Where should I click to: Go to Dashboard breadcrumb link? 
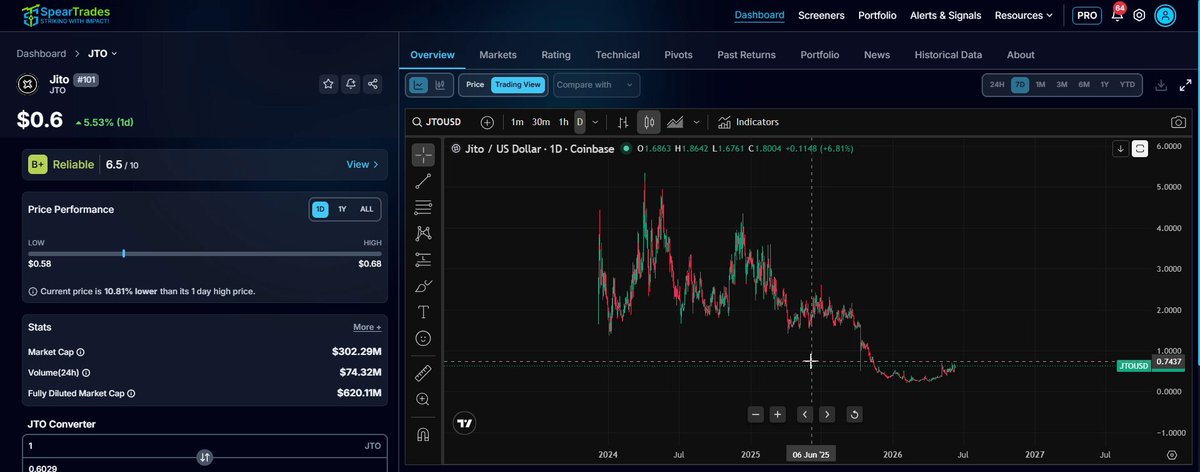[x=41, y=53]
